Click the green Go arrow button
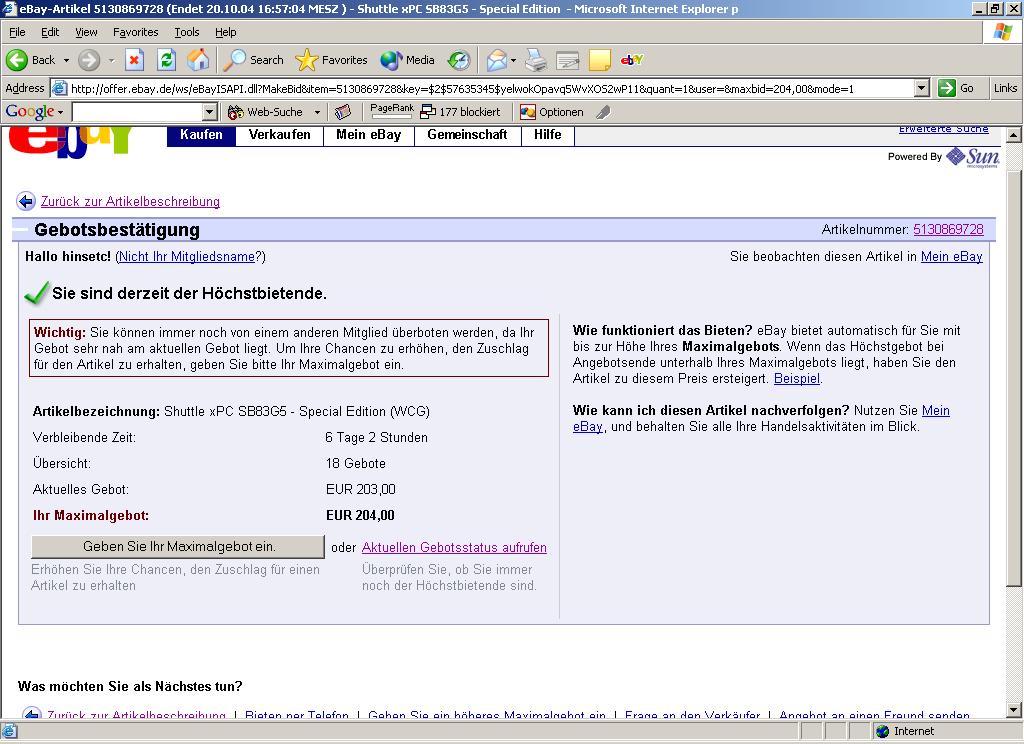This screenshot has height=744, width=1024. pos(946,88)
